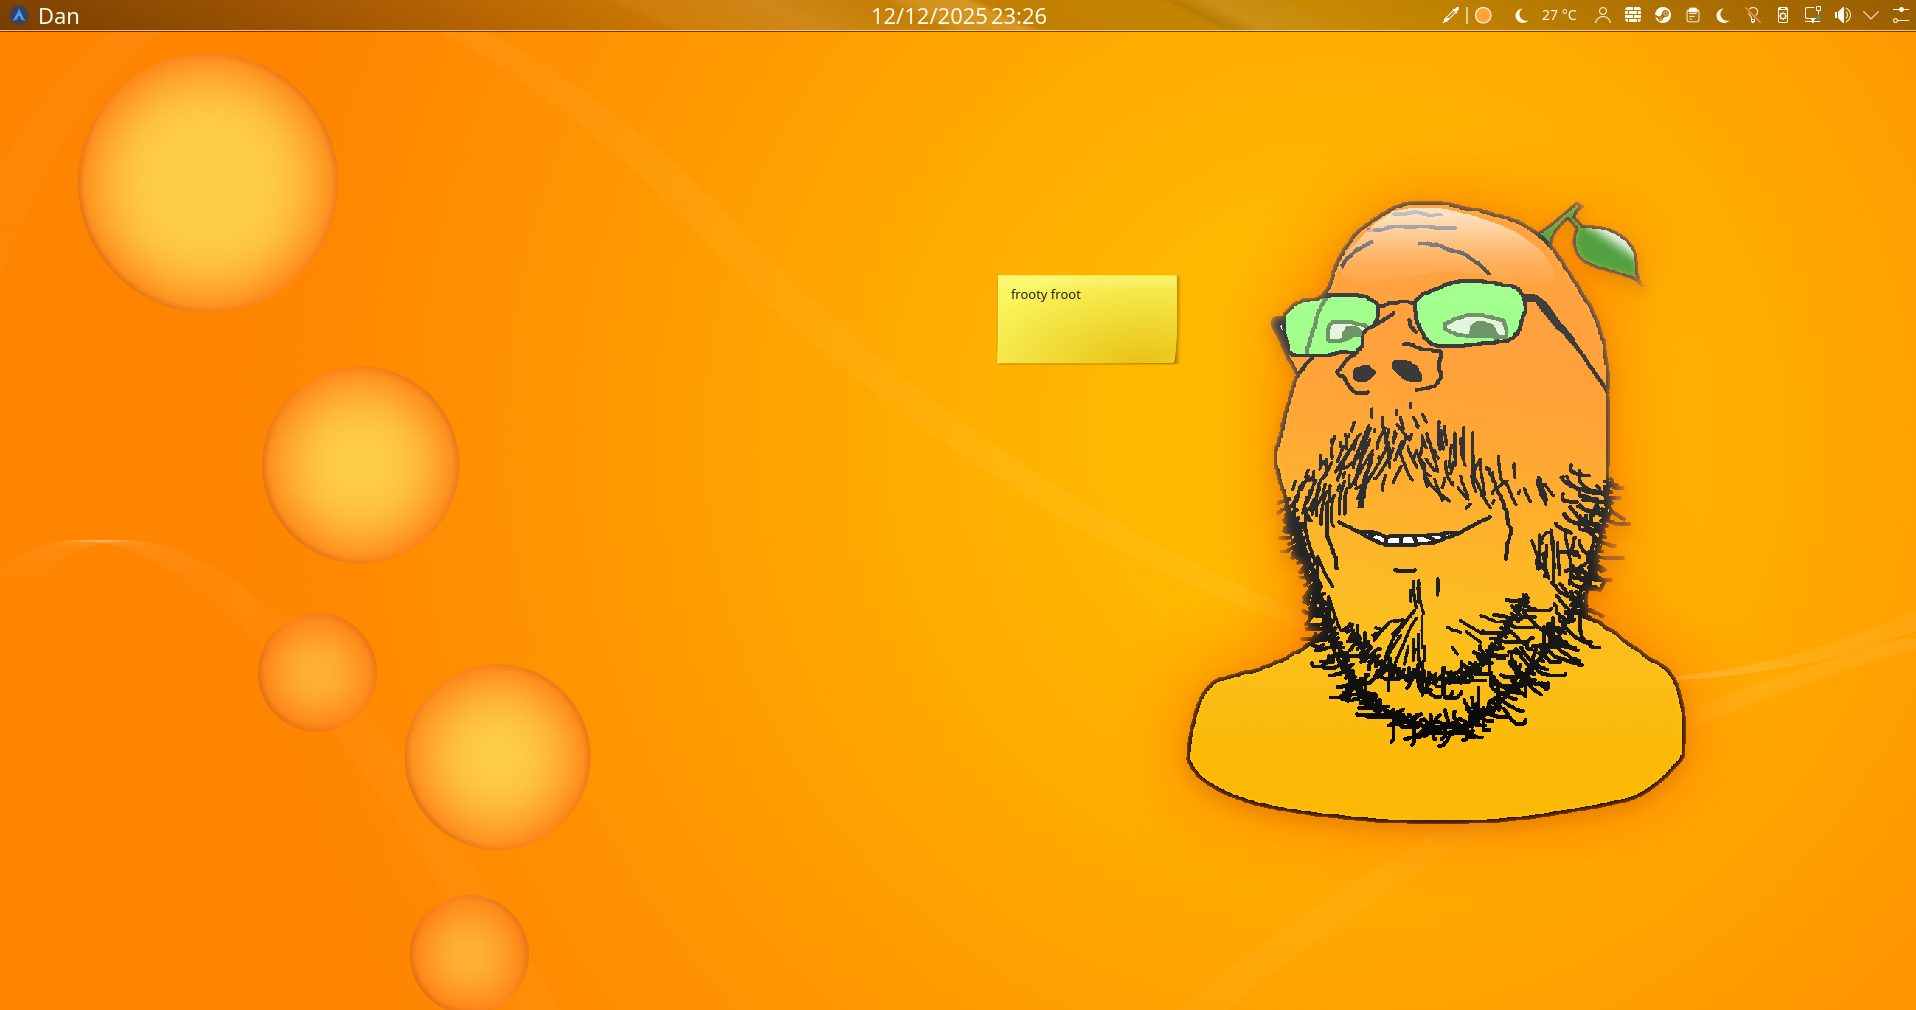
Task: Pick a screen color with the eyedropper
Action: [1450, 15]
